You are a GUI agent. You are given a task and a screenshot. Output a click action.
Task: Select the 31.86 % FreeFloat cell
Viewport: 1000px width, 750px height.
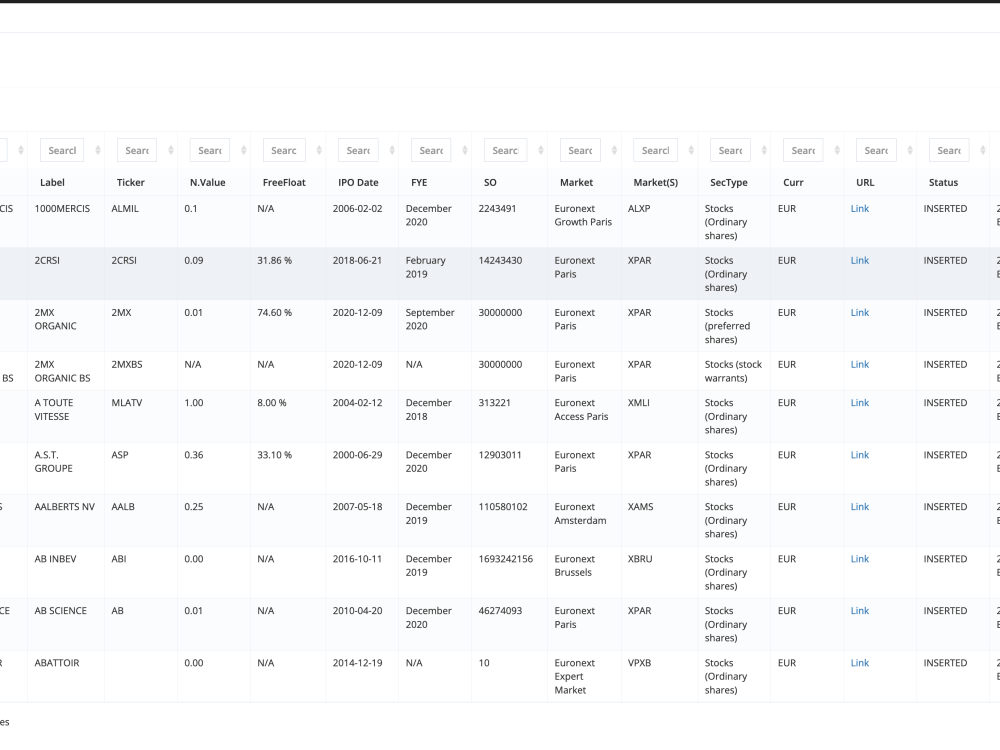pos(288,274)
